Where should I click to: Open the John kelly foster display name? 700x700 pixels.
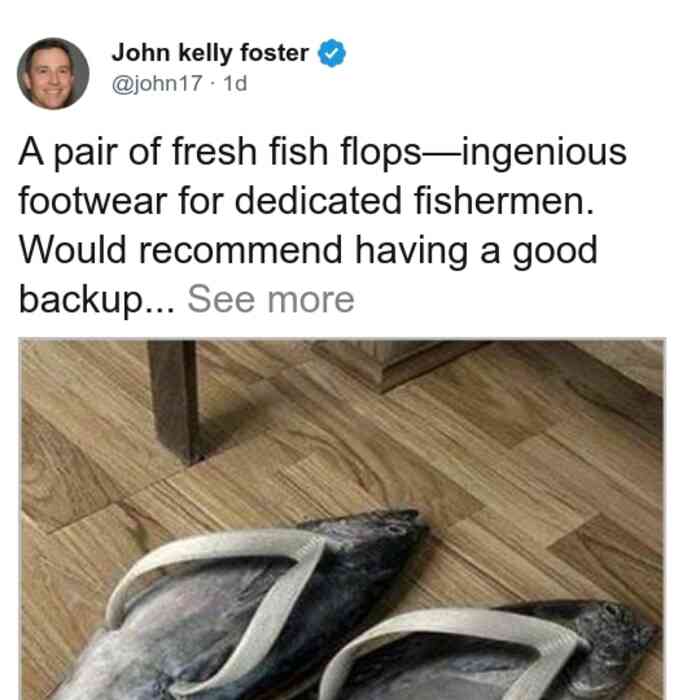[210, 53]
